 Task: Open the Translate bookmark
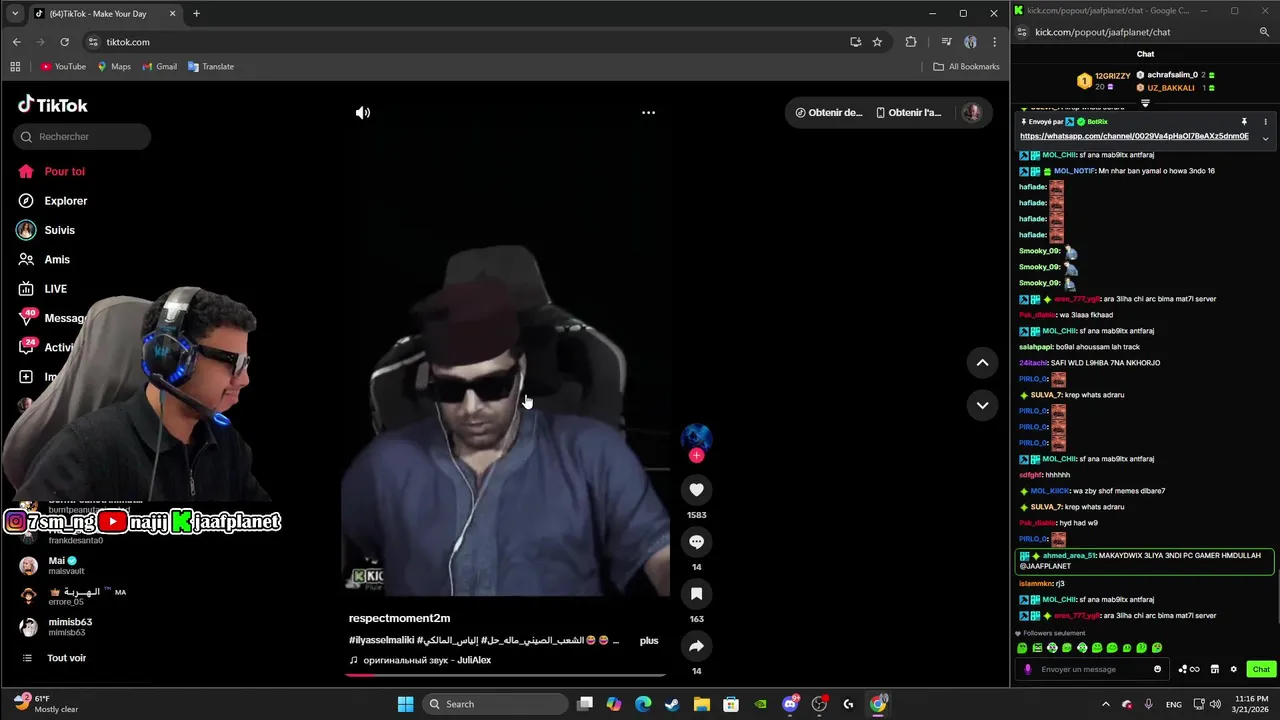point(211,67)
